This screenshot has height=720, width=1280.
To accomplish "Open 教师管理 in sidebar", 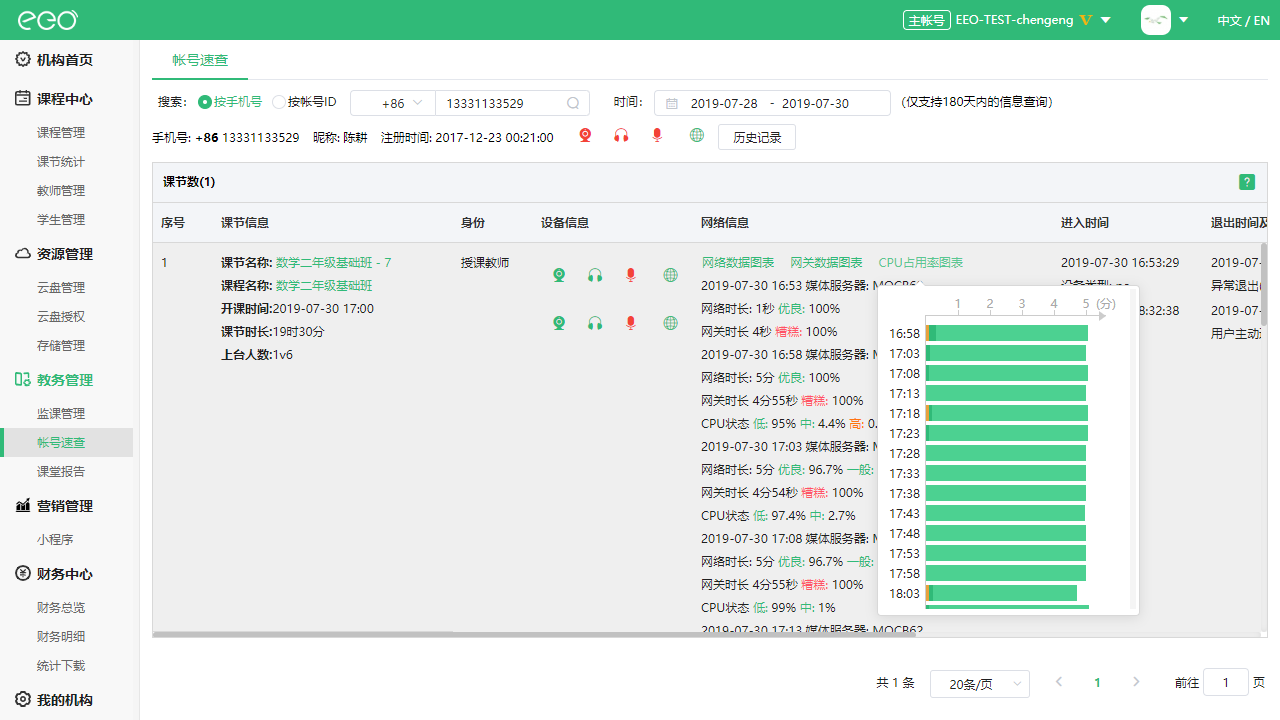I will [61, 191].
